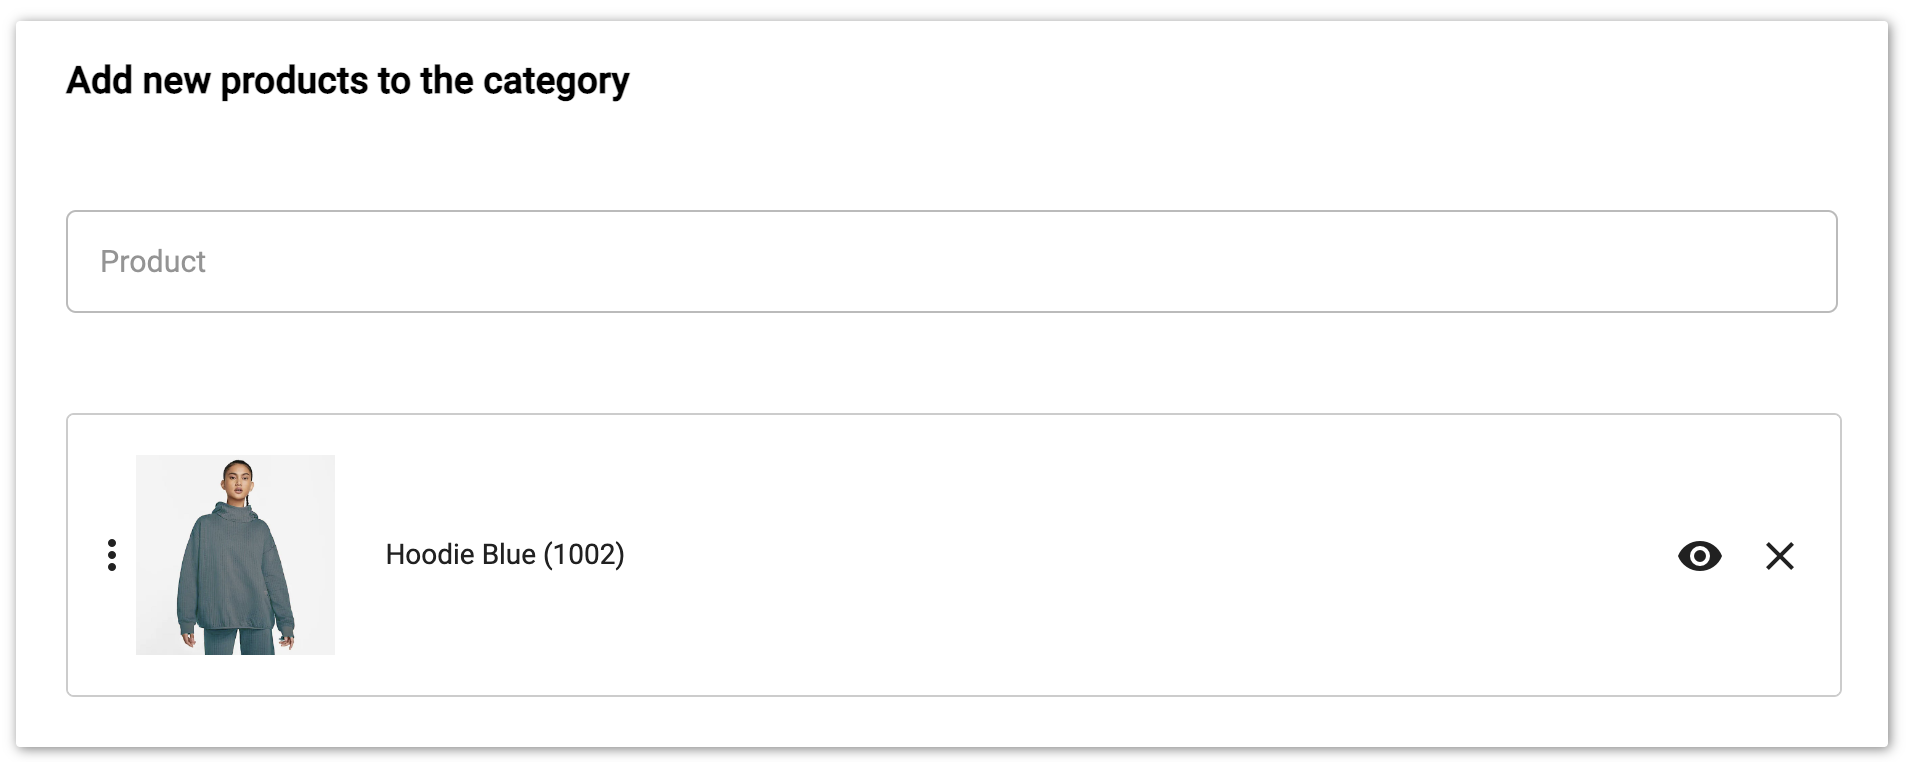
Task: Open the Product autocomplete dropdown
Action: 950,261
